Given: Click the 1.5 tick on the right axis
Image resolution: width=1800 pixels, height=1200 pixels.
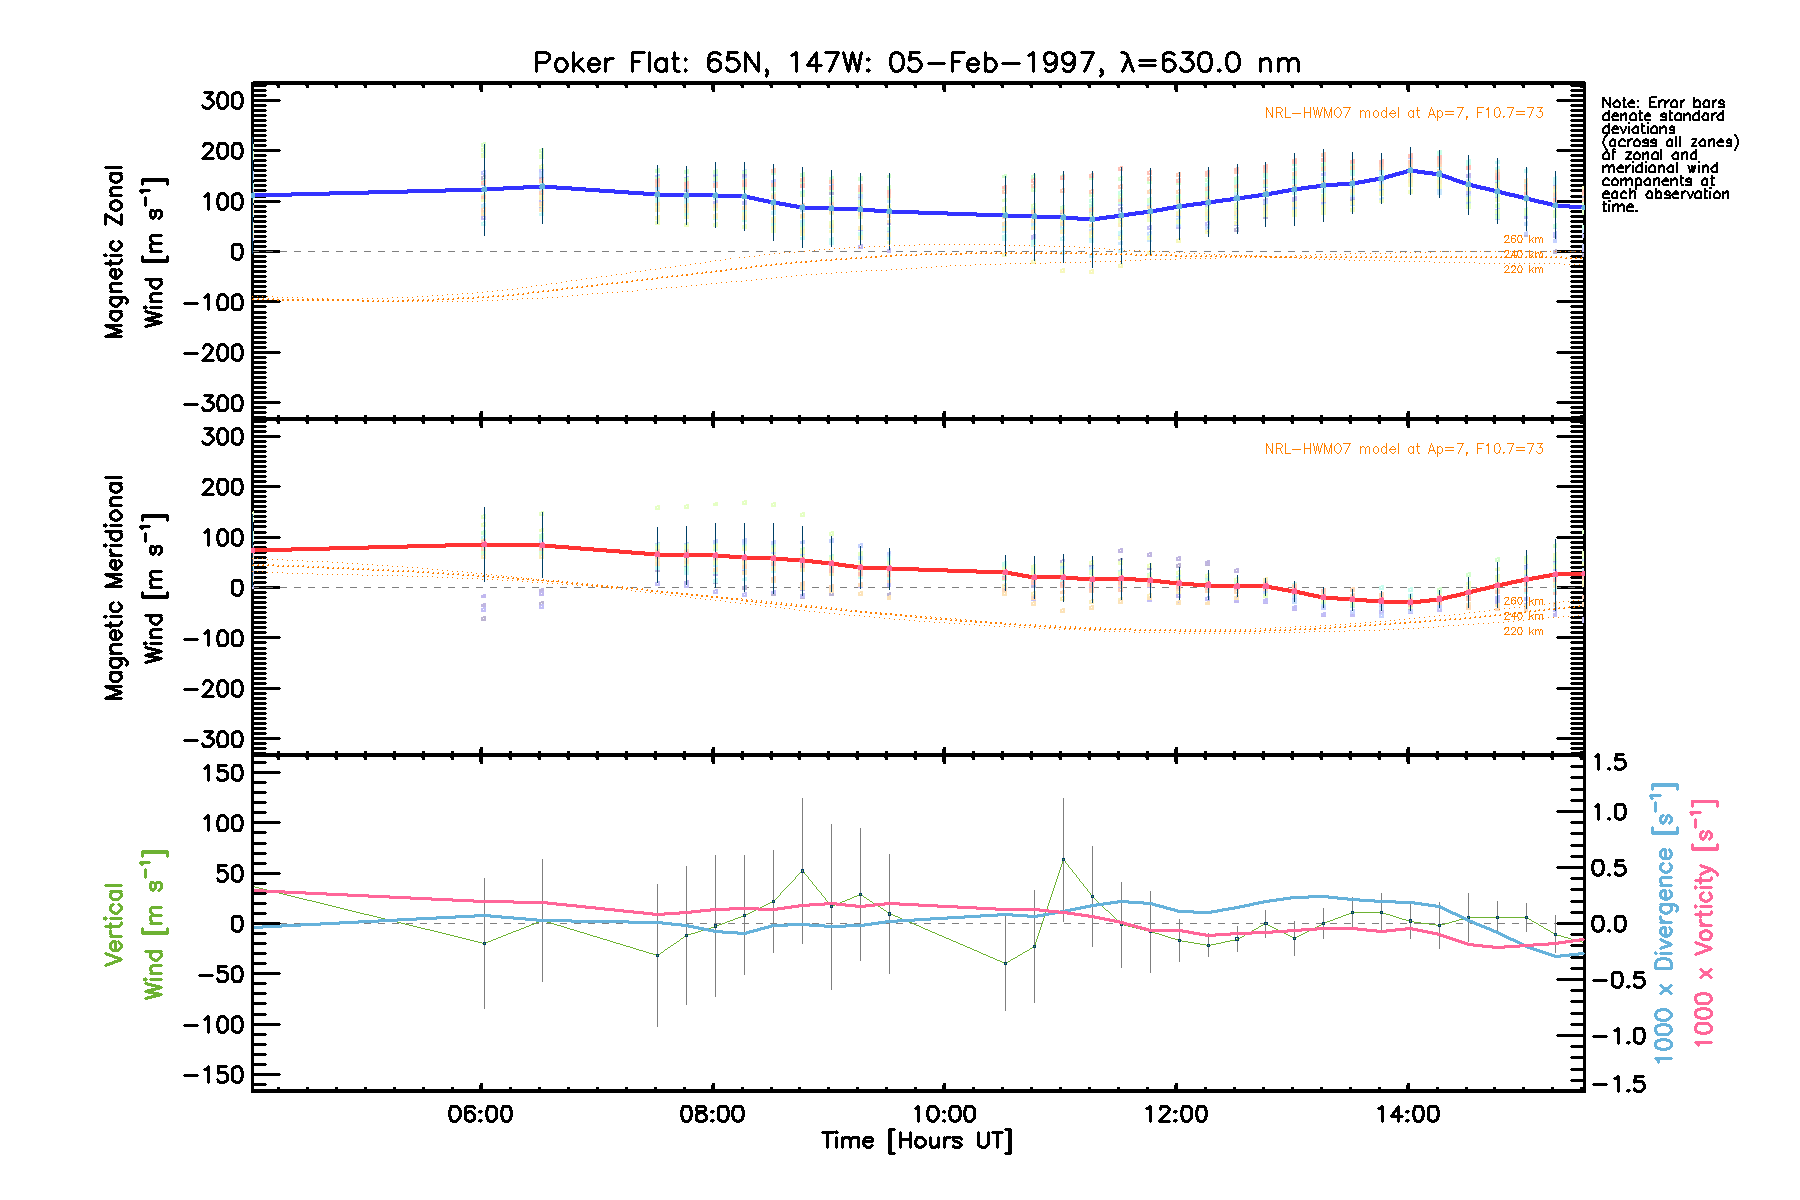Looking at the screenshot, I should tap(1608, 763).
